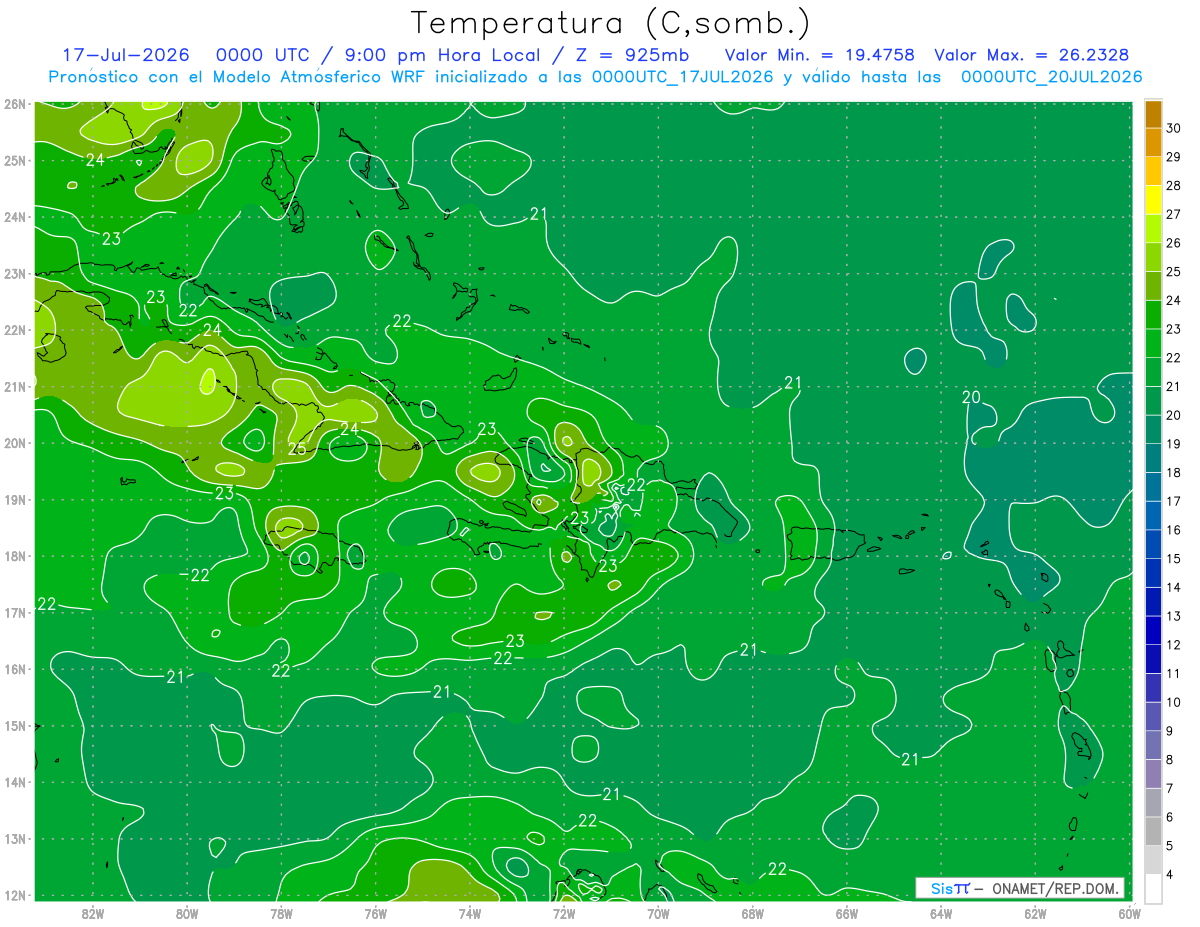Screen dimensions: 1200x927
Task: Click the '70W' longitude axis label
Action: (658, 913)
